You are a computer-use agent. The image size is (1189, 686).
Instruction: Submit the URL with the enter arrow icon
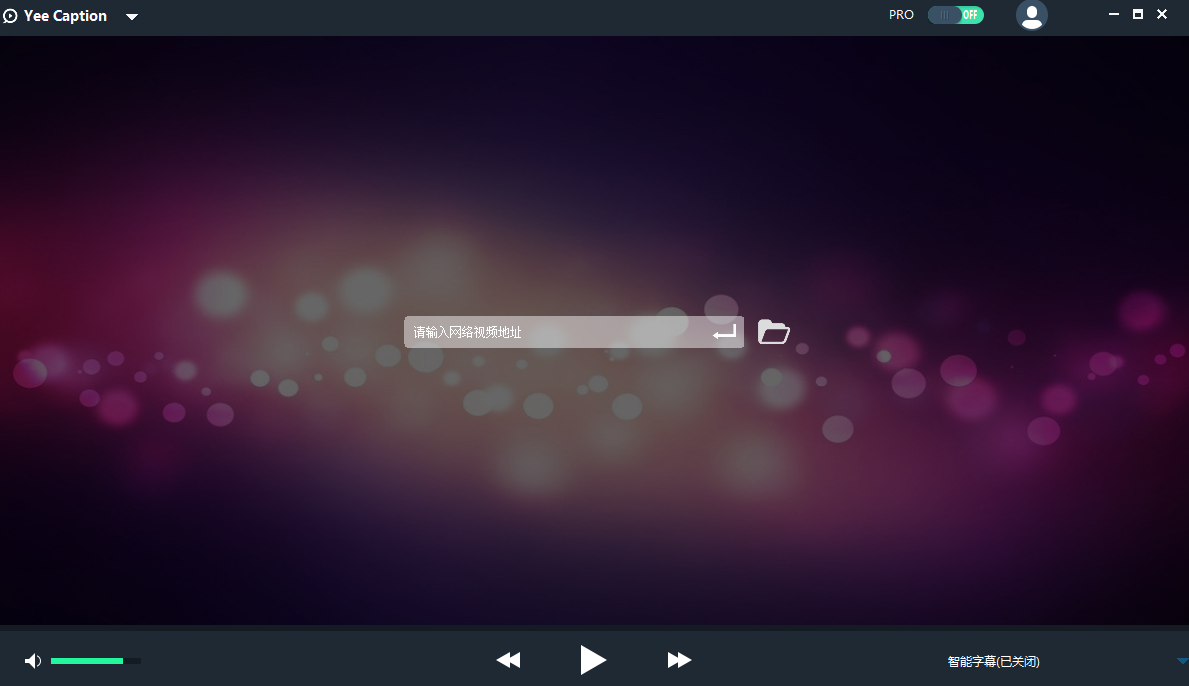724,332
